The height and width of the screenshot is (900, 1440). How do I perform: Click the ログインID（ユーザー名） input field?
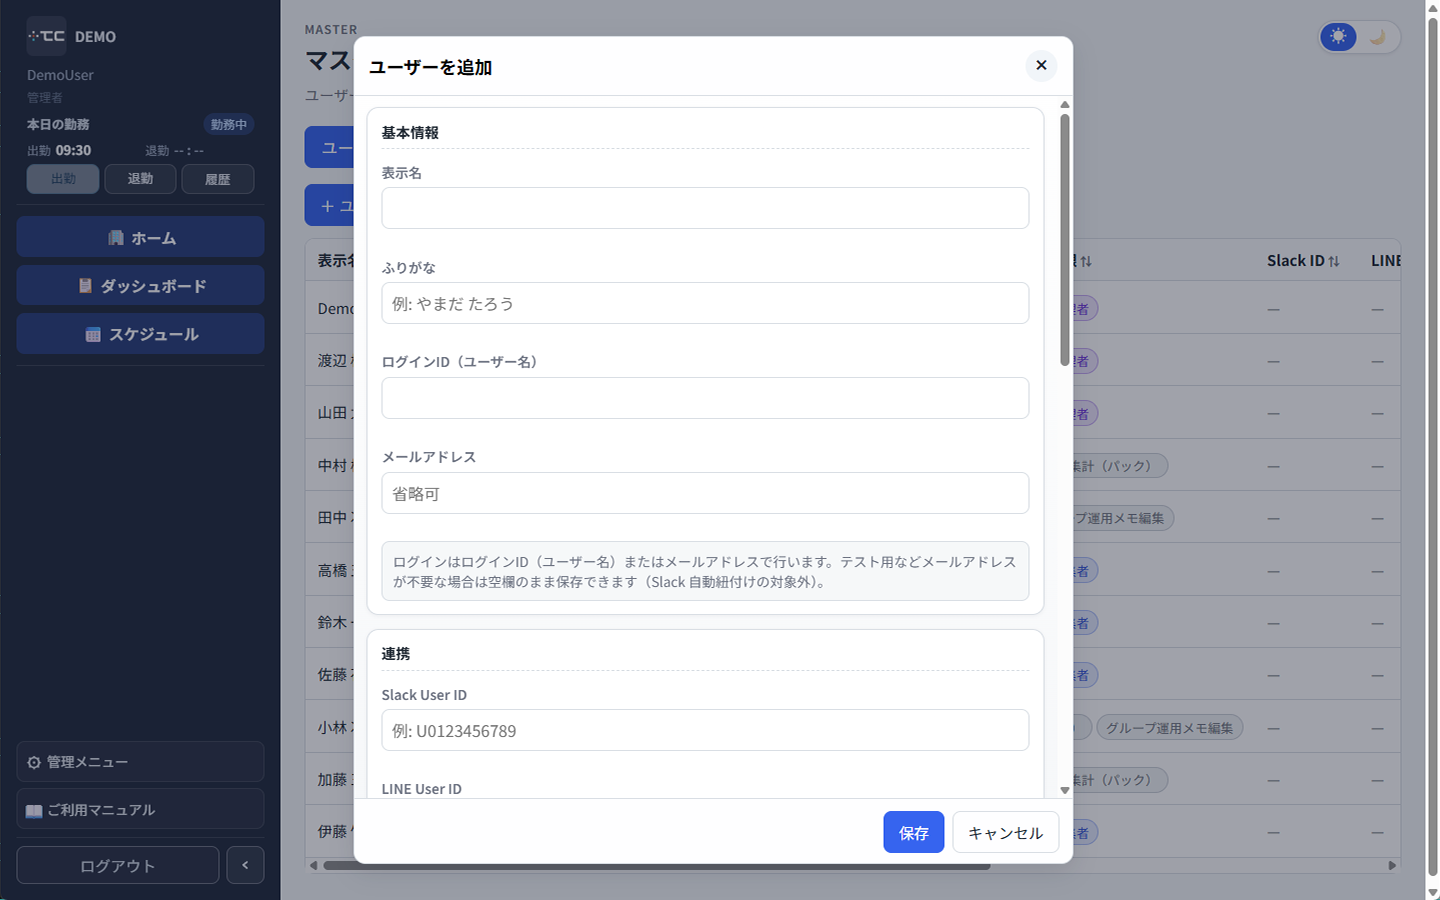[705, 398]
